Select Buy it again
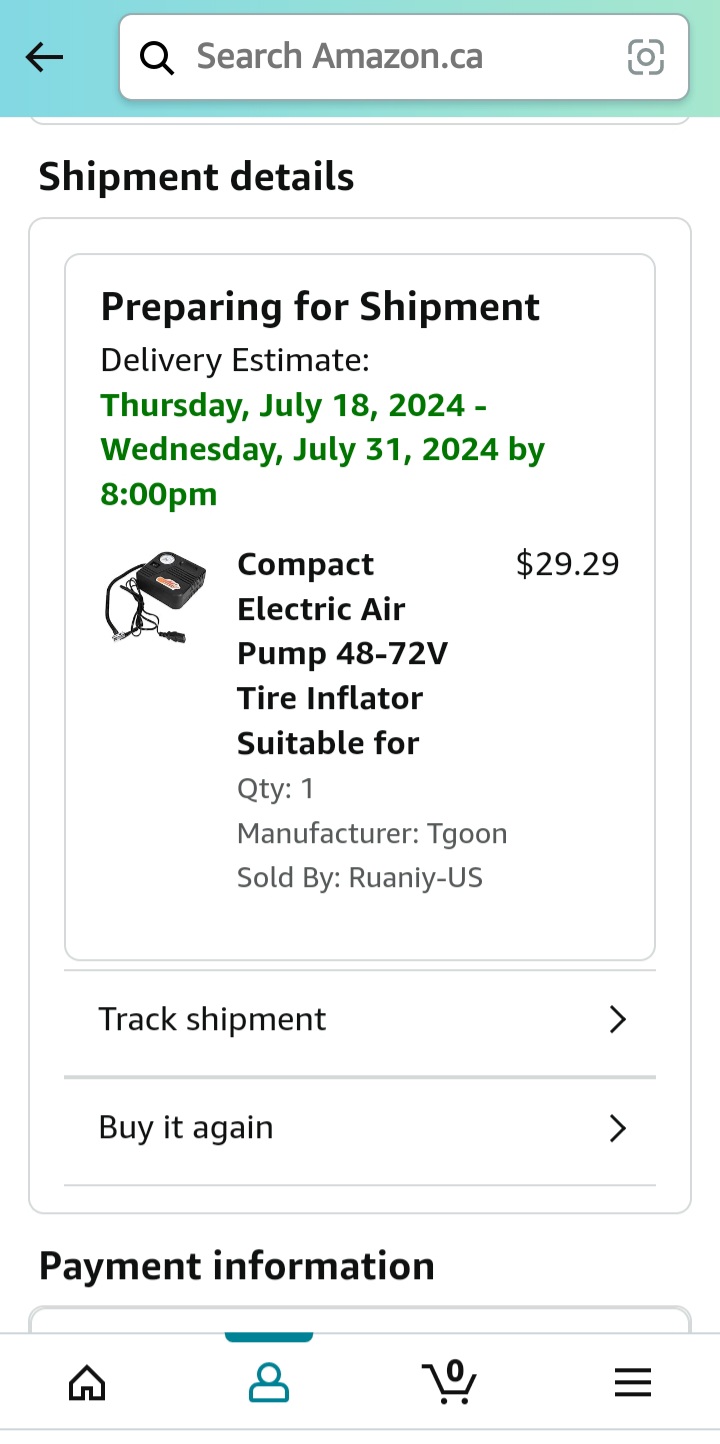The image size is (720, 1444). (185, 1128)
